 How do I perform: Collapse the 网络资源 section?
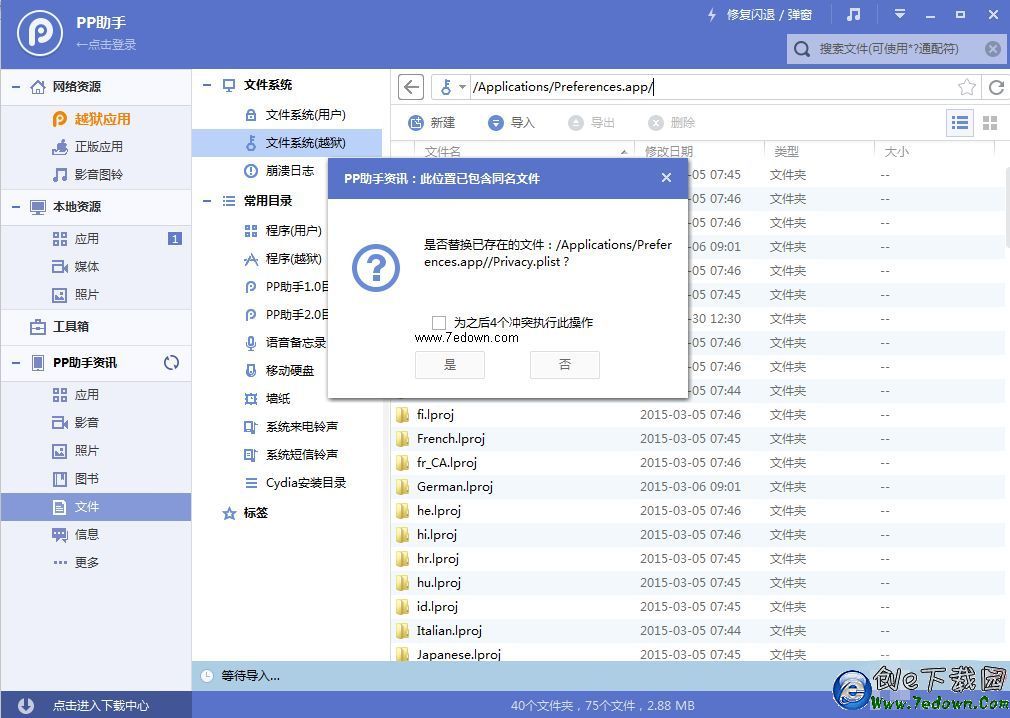[x=16, y=87]
